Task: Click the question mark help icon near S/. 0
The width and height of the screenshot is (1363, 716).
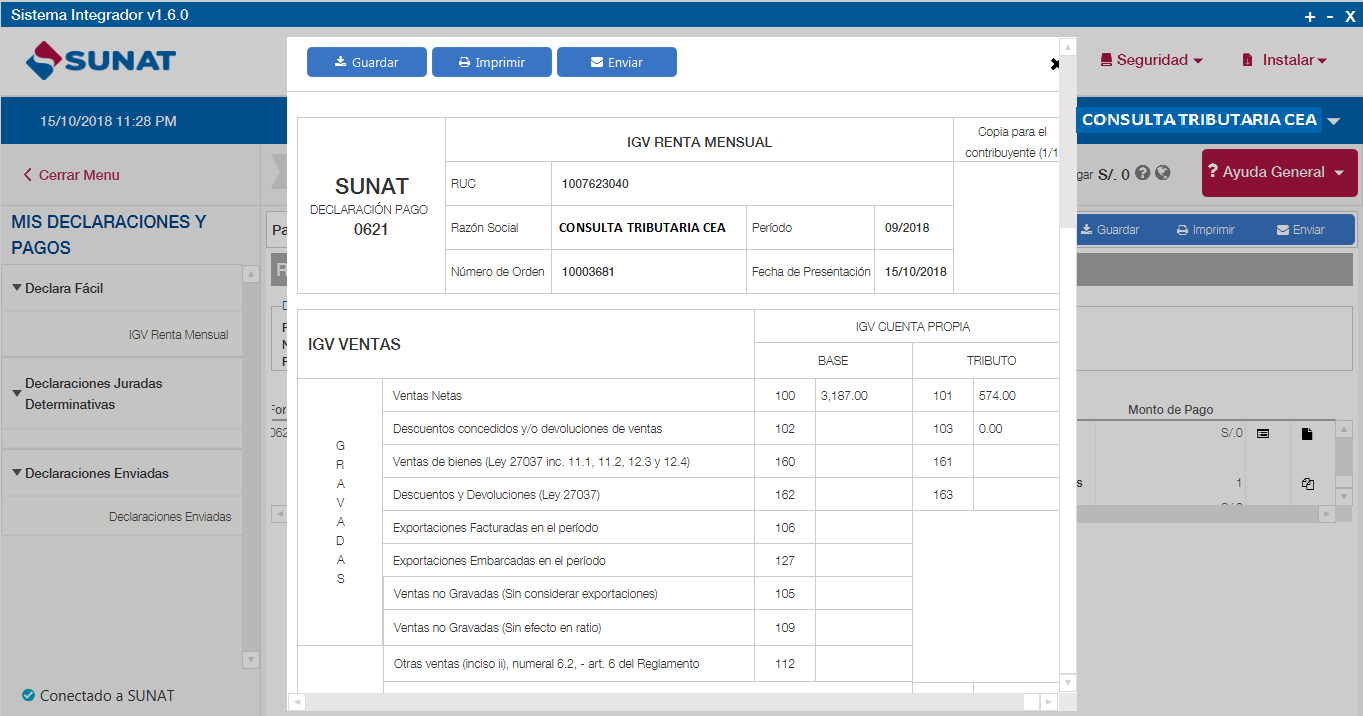Action: [x=1143, y=173]
